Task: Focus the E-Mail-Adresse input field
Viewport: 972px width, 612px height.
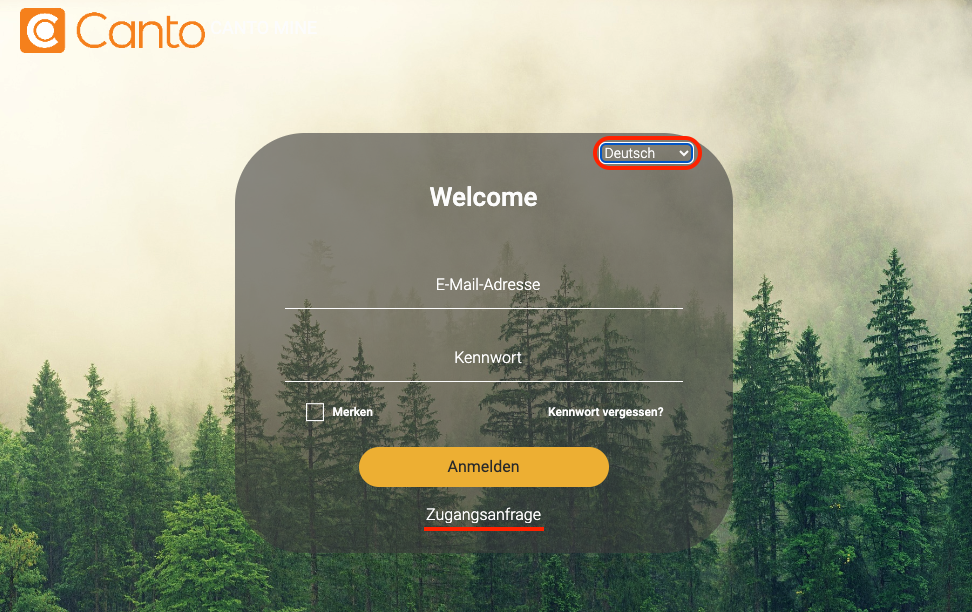Action: (484, 285)
